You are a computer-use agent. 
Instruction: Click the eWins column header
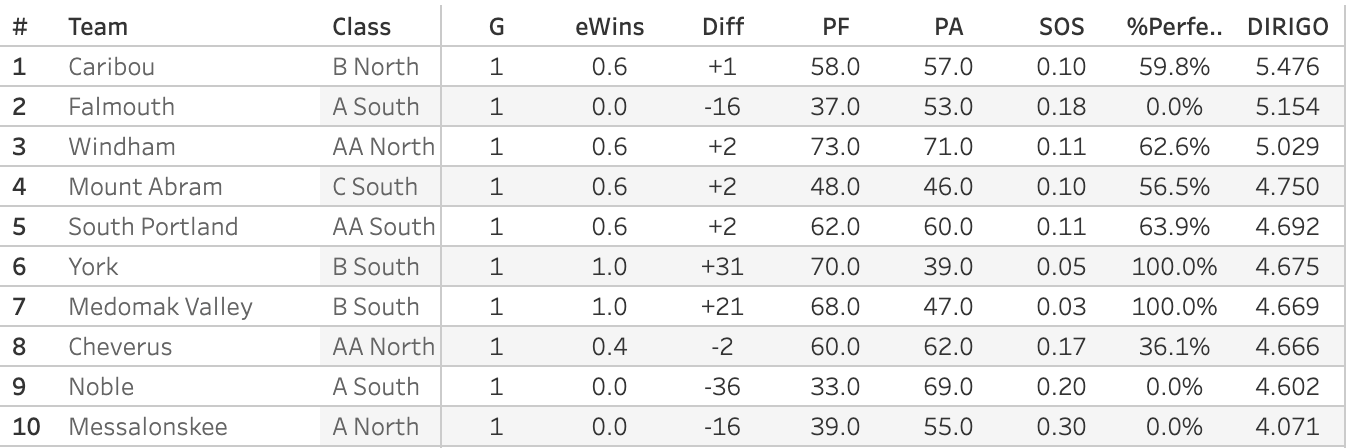pyautogui.click(x=609, y=27)
